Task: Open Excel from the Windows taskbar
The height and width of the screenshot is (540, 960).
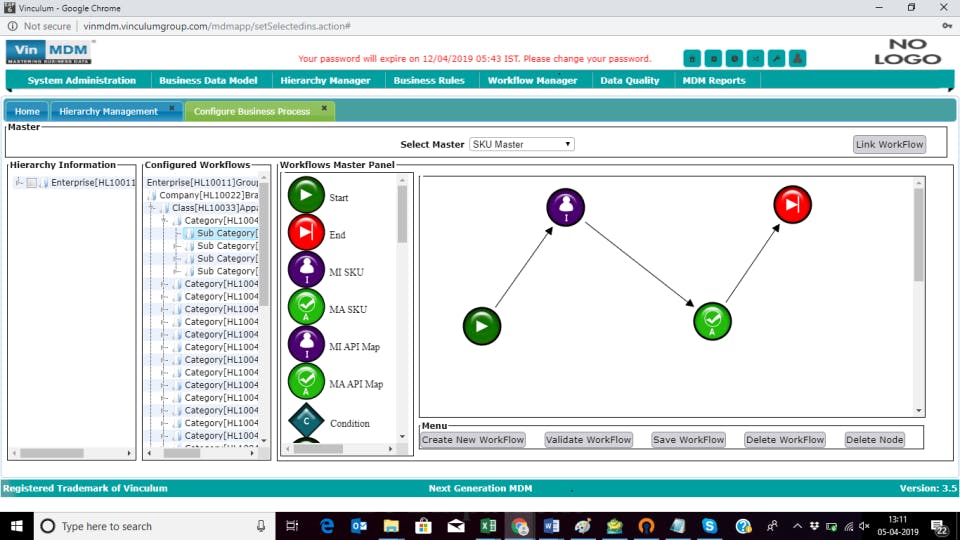Action: [x=488, y=526]
